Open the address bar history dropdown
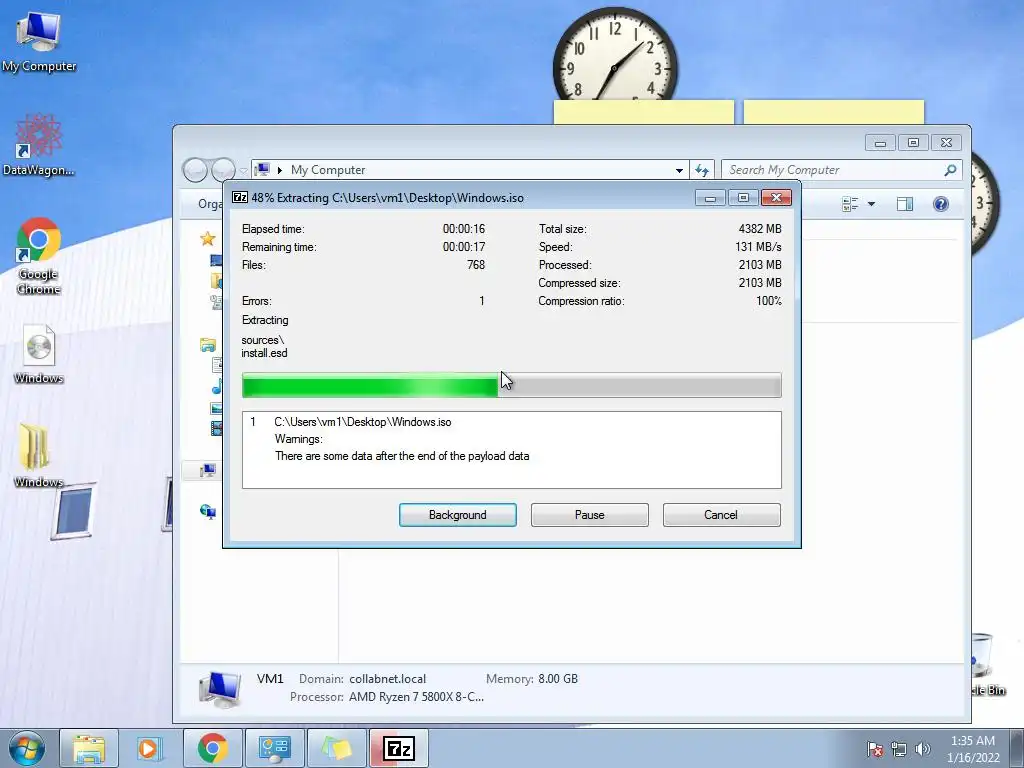Screen dimensions: 1024x768 coord(679,170)
